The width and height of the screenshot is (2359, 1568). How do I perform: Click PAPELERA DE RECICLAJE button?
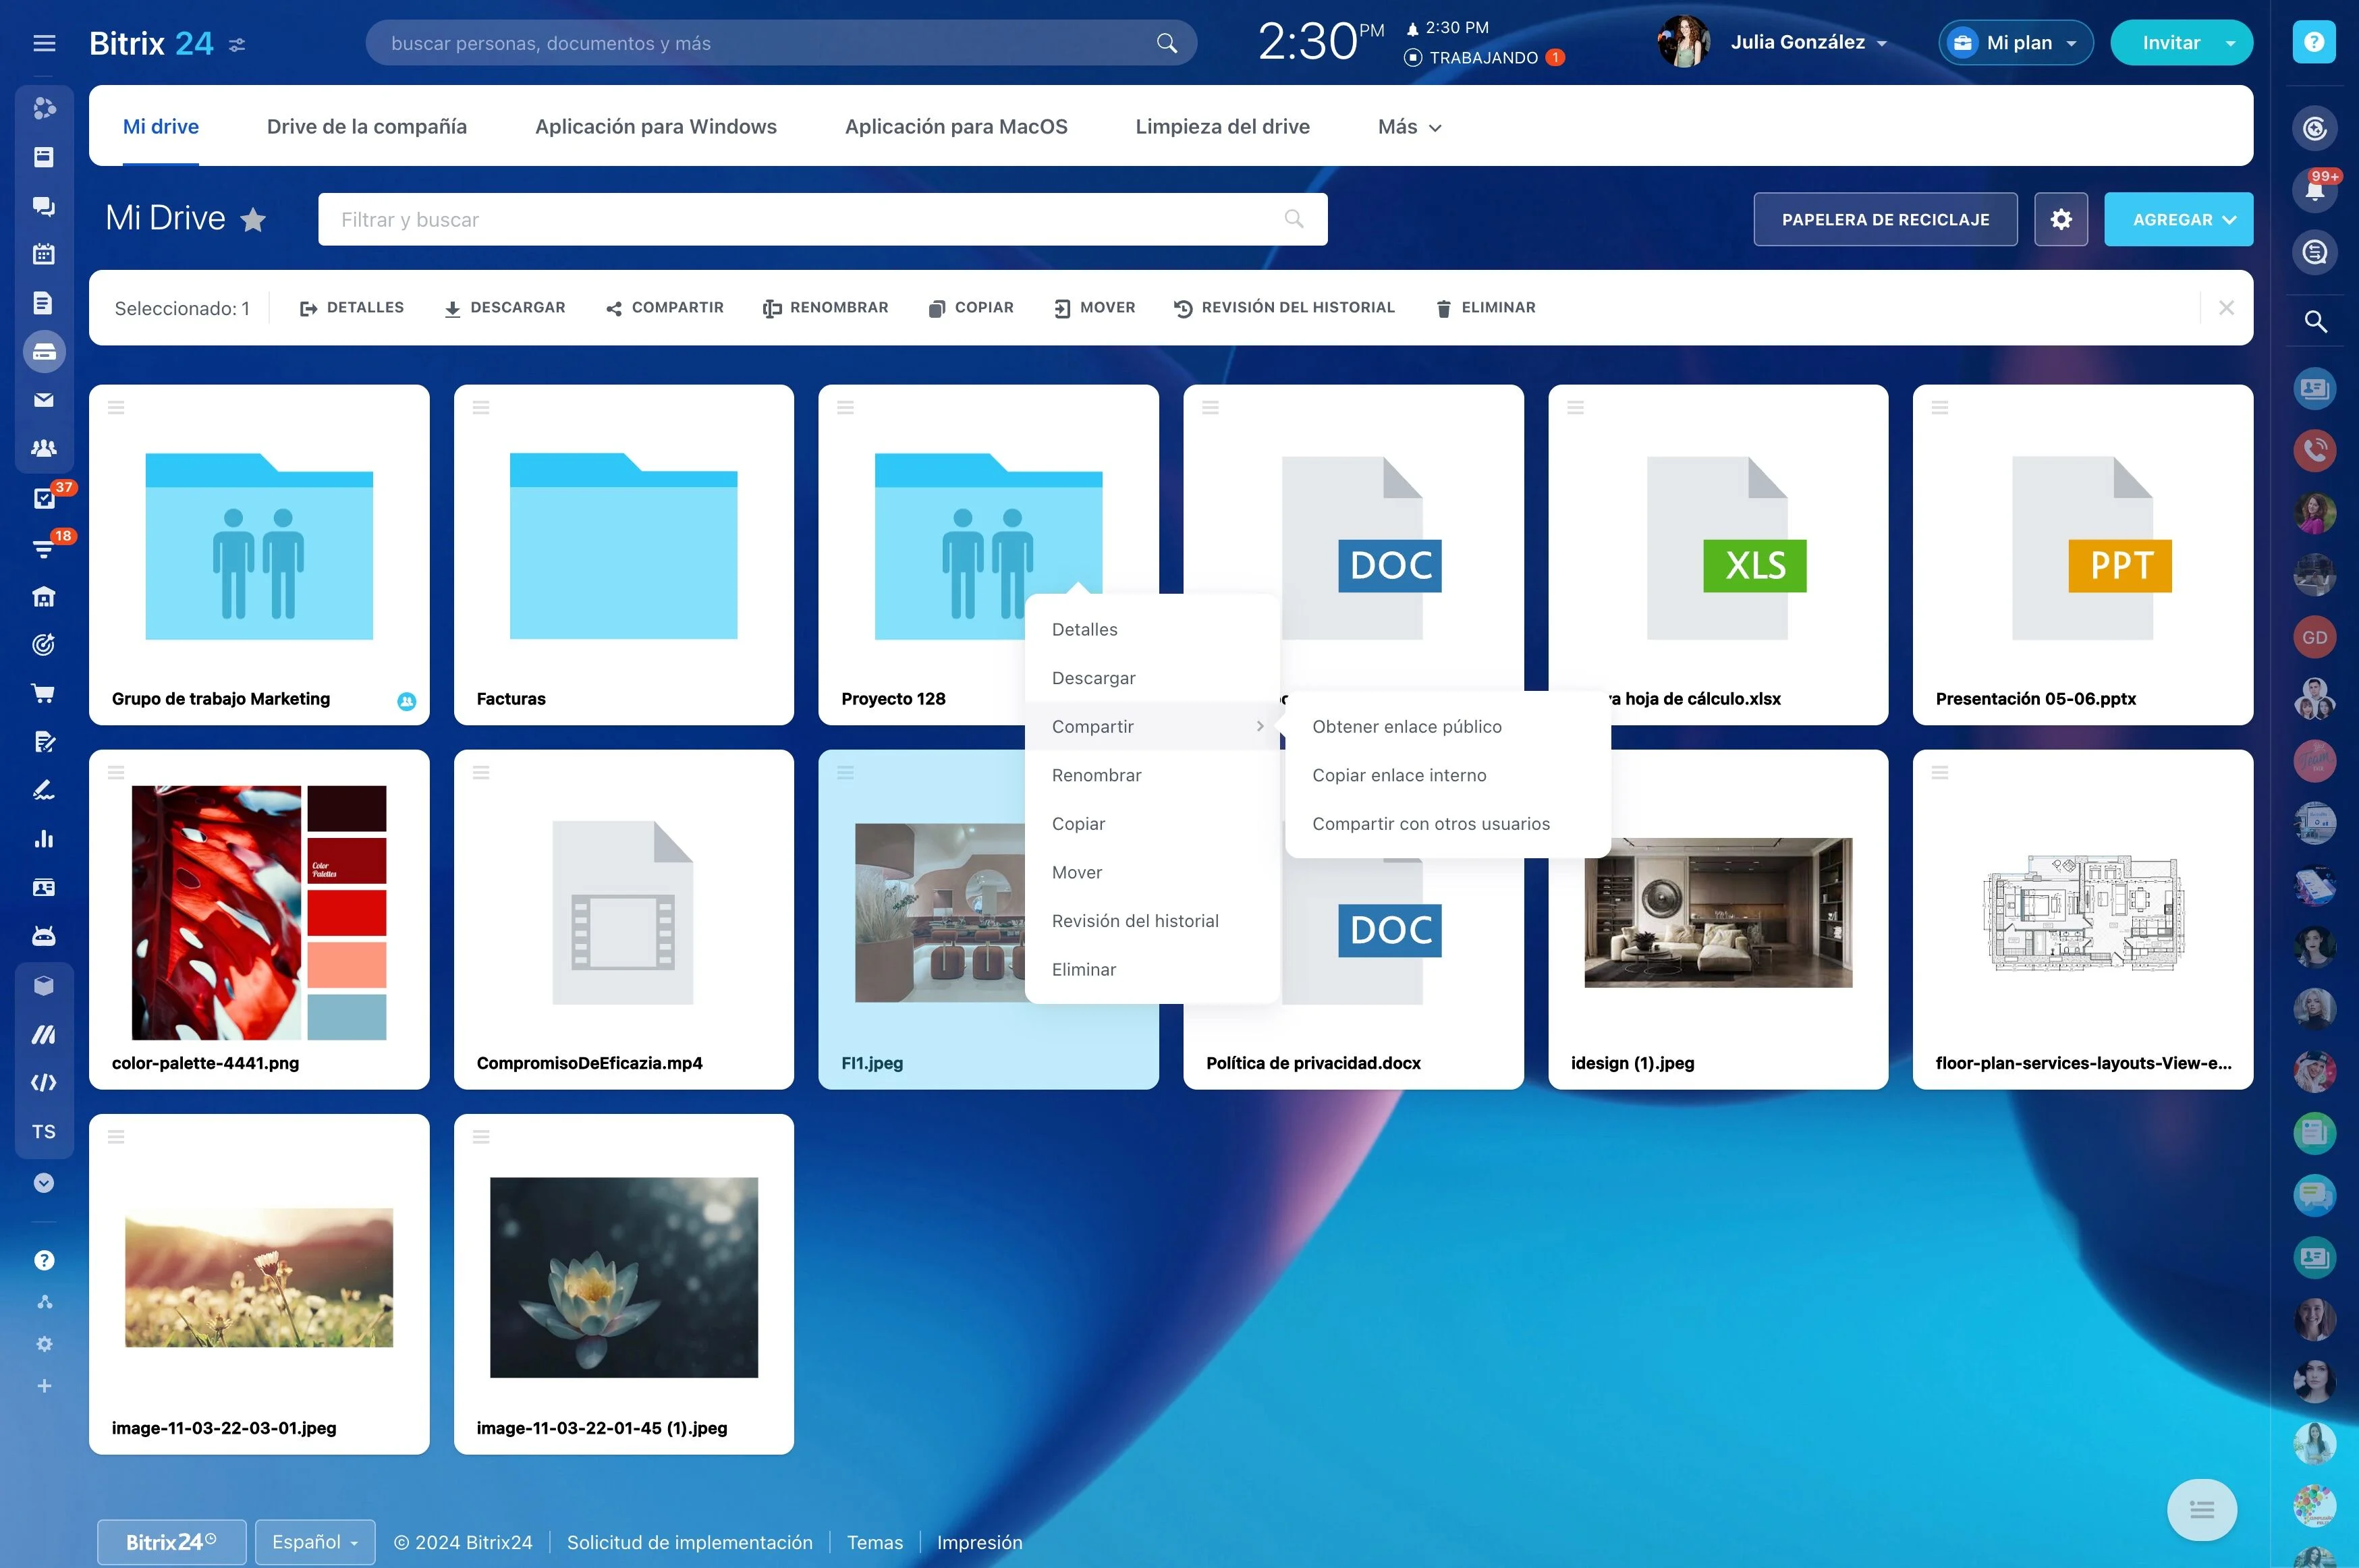pyautogui.click(x=1885, y=219)
